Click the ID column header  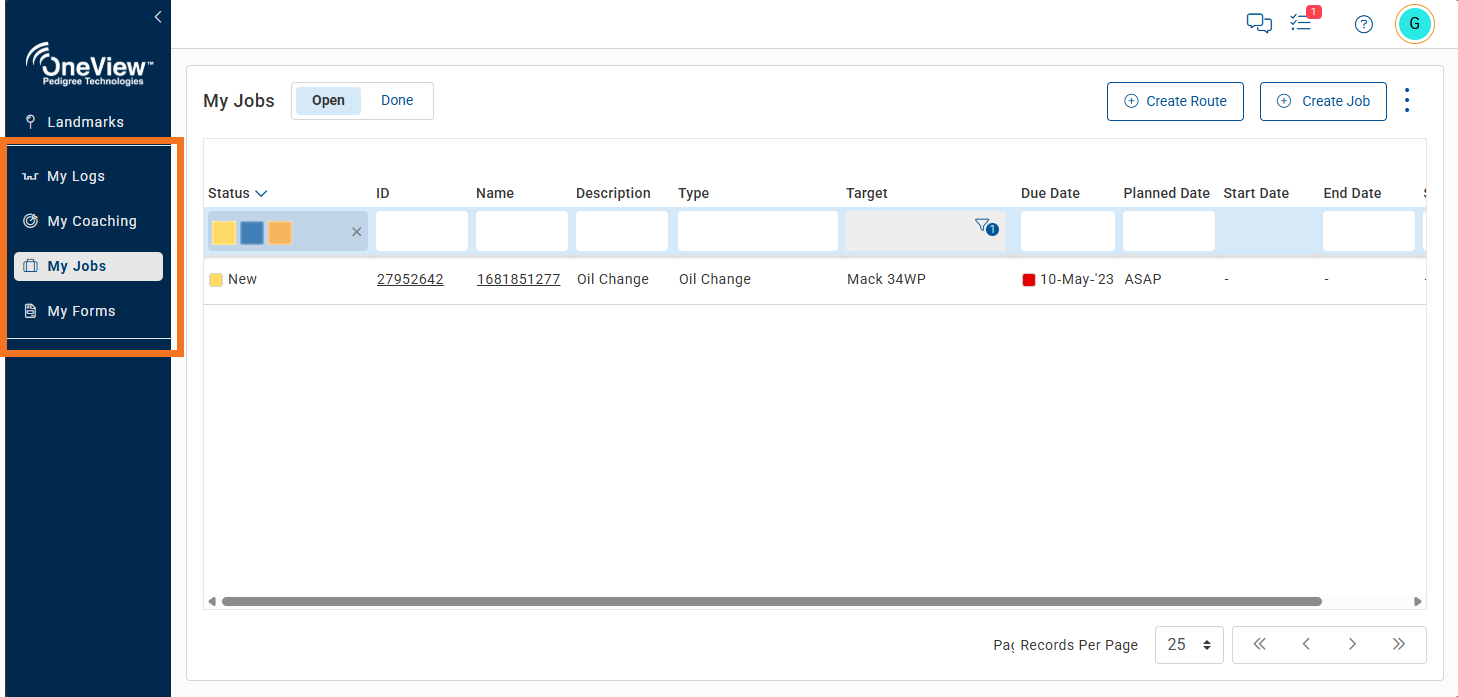pyautogui.click(x=383, y=193)
